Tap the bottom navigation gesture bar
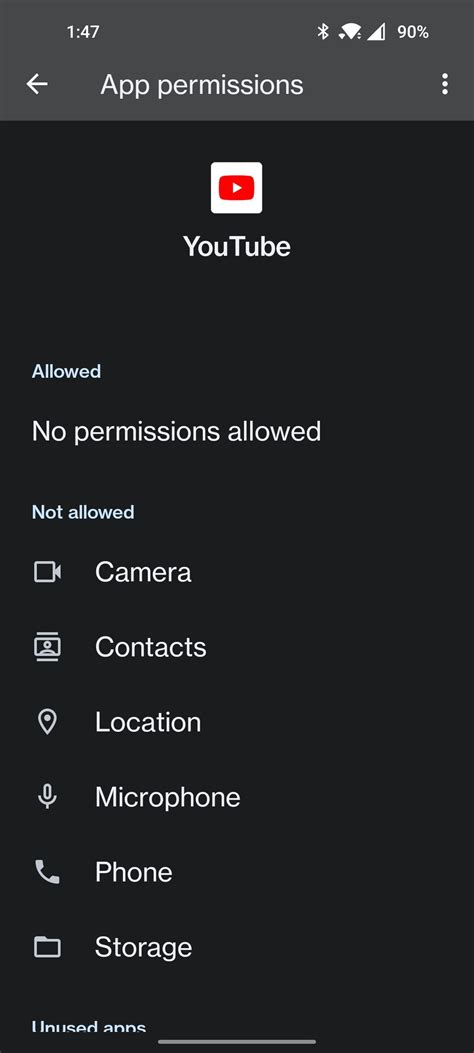 click(237, 1042)
